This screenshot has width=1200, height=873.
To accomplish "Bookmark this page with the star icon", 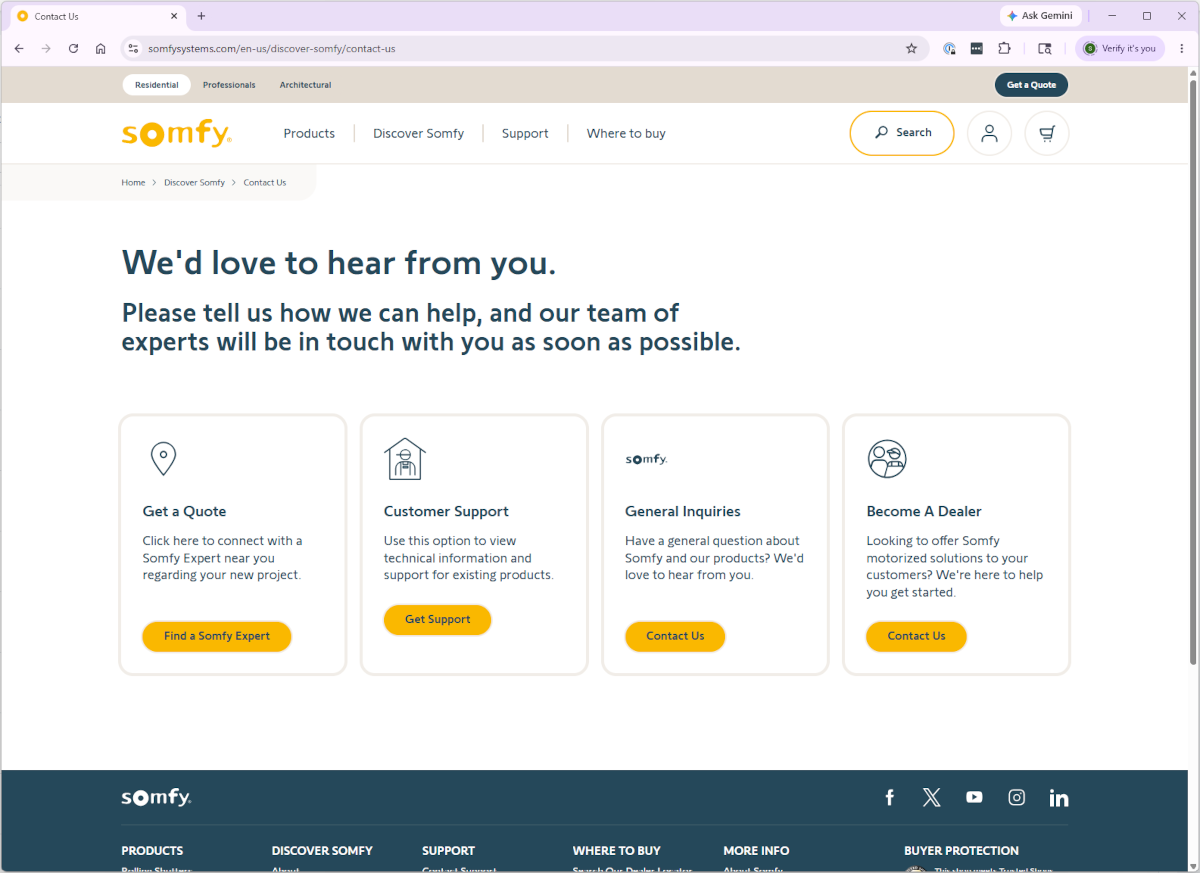I will click(911, 48).
